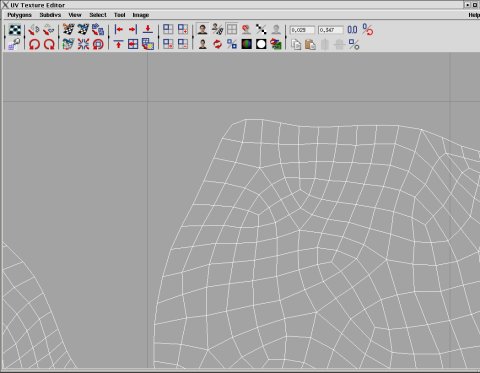Screen dimensions: 480x373
Task: Sew selected UV edges together icon
Action: (83, 30)
